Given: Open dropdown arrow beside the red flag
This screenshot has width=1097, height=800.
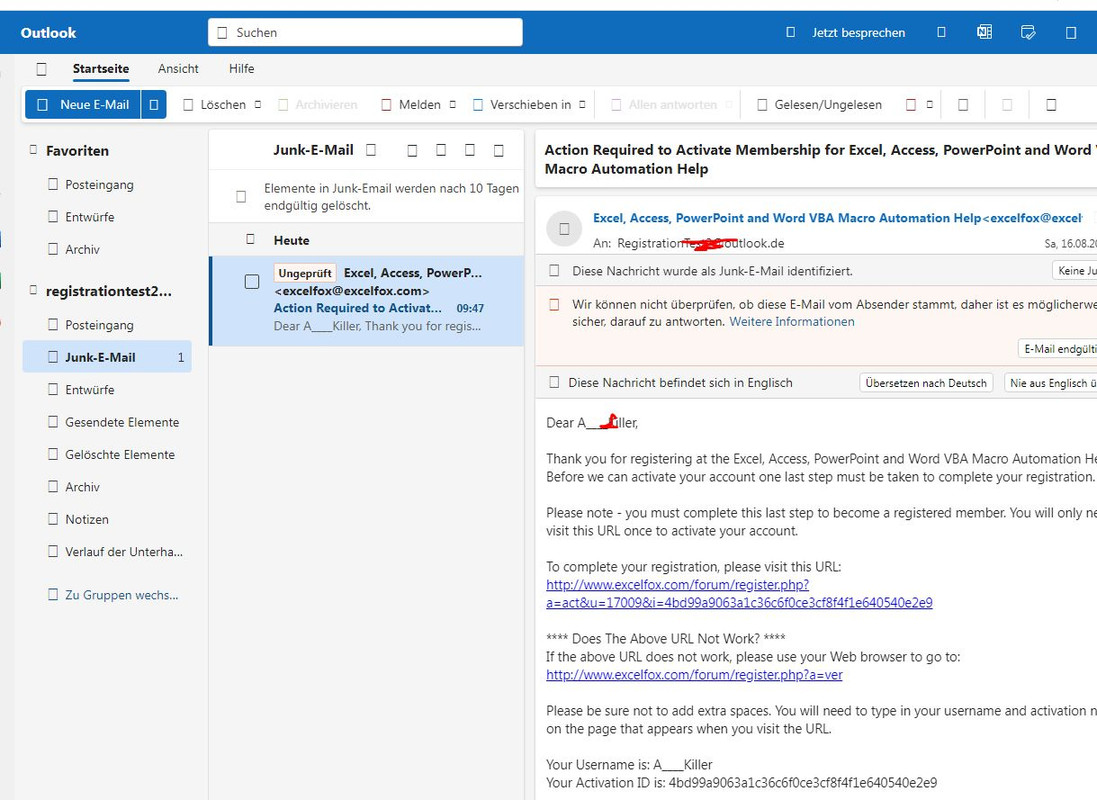Looking at the screenshot, I should [929, 105].
